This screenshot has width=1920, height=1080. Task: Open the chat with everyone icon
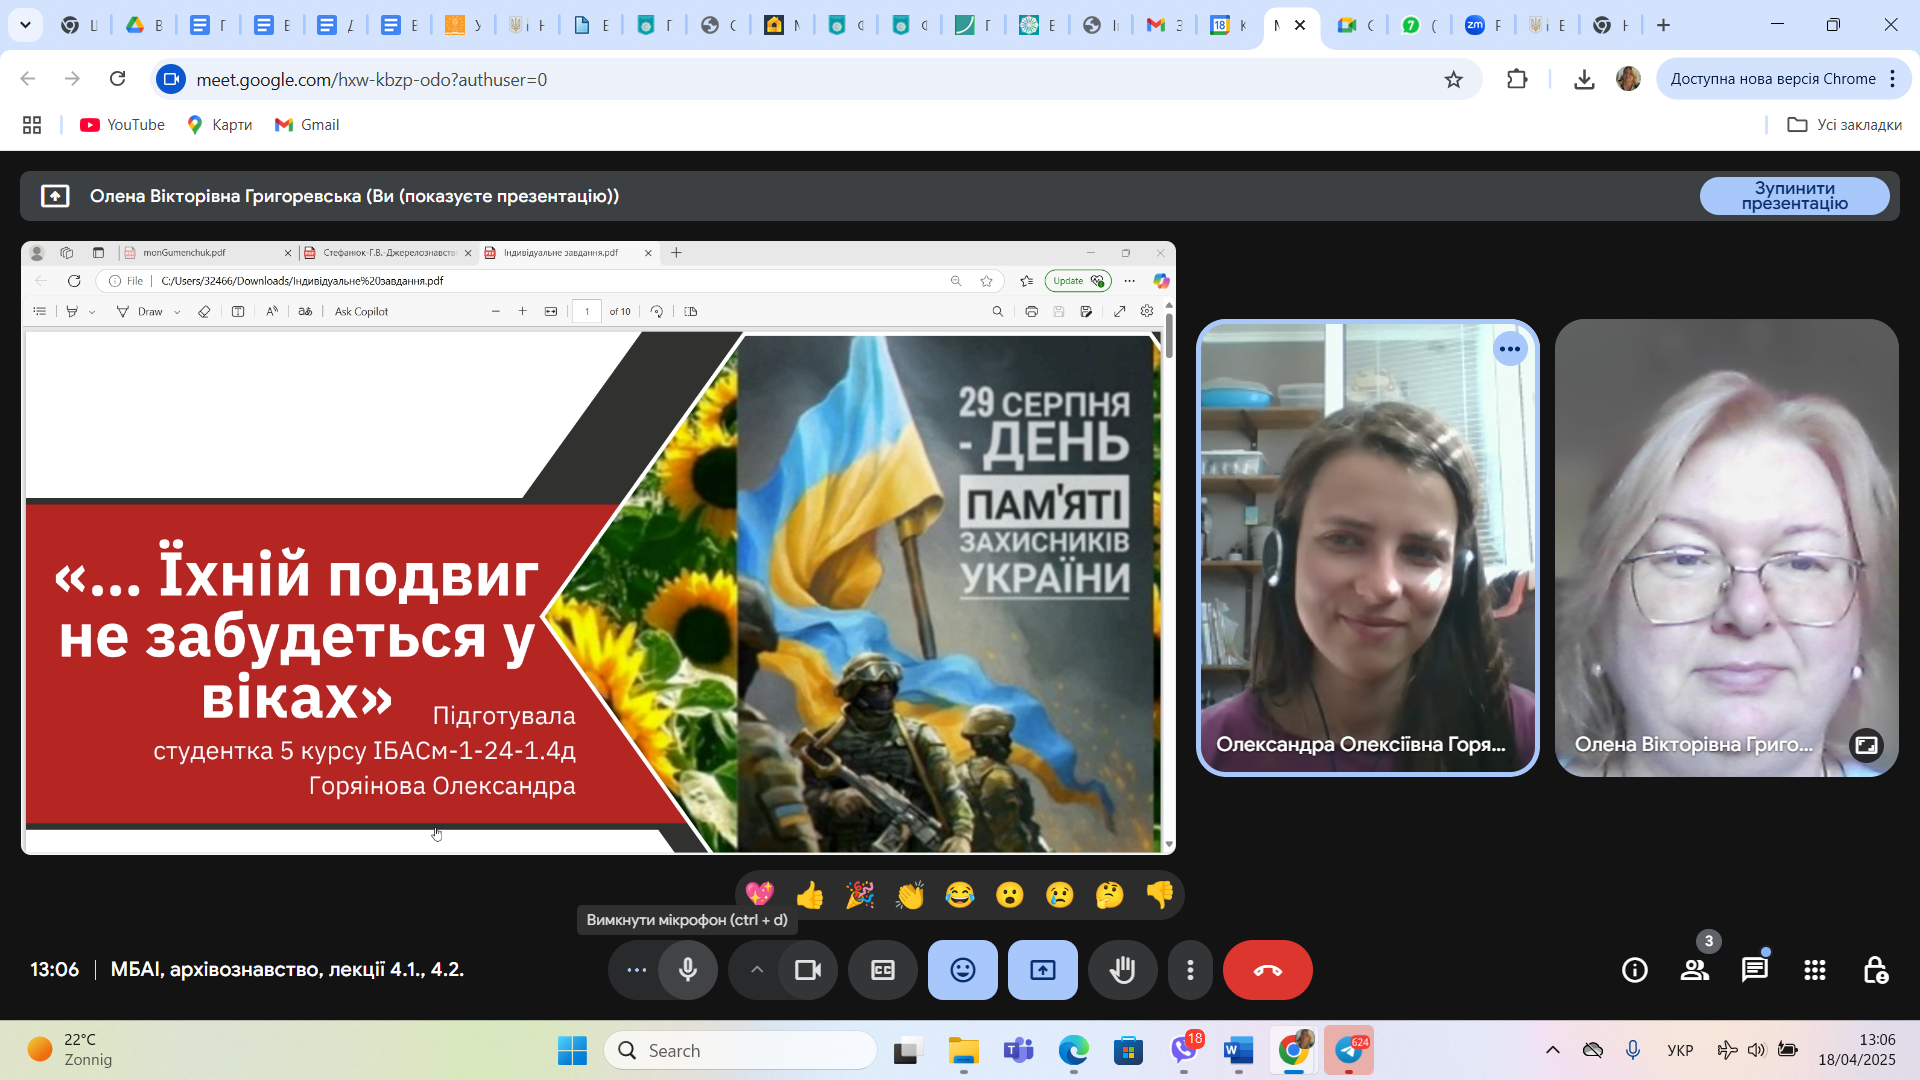tap(1755, 970)
